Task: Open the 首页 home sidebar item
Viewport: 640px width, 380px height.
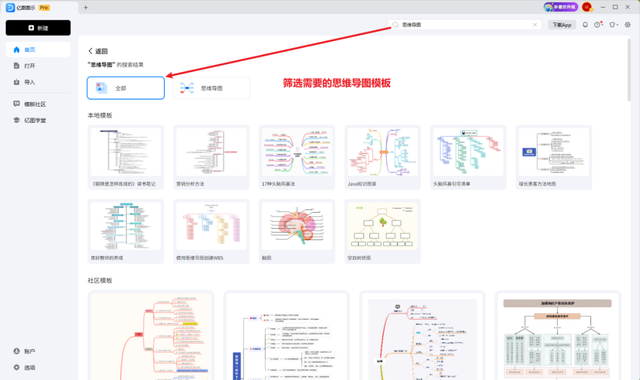Action: coord(38,49)
